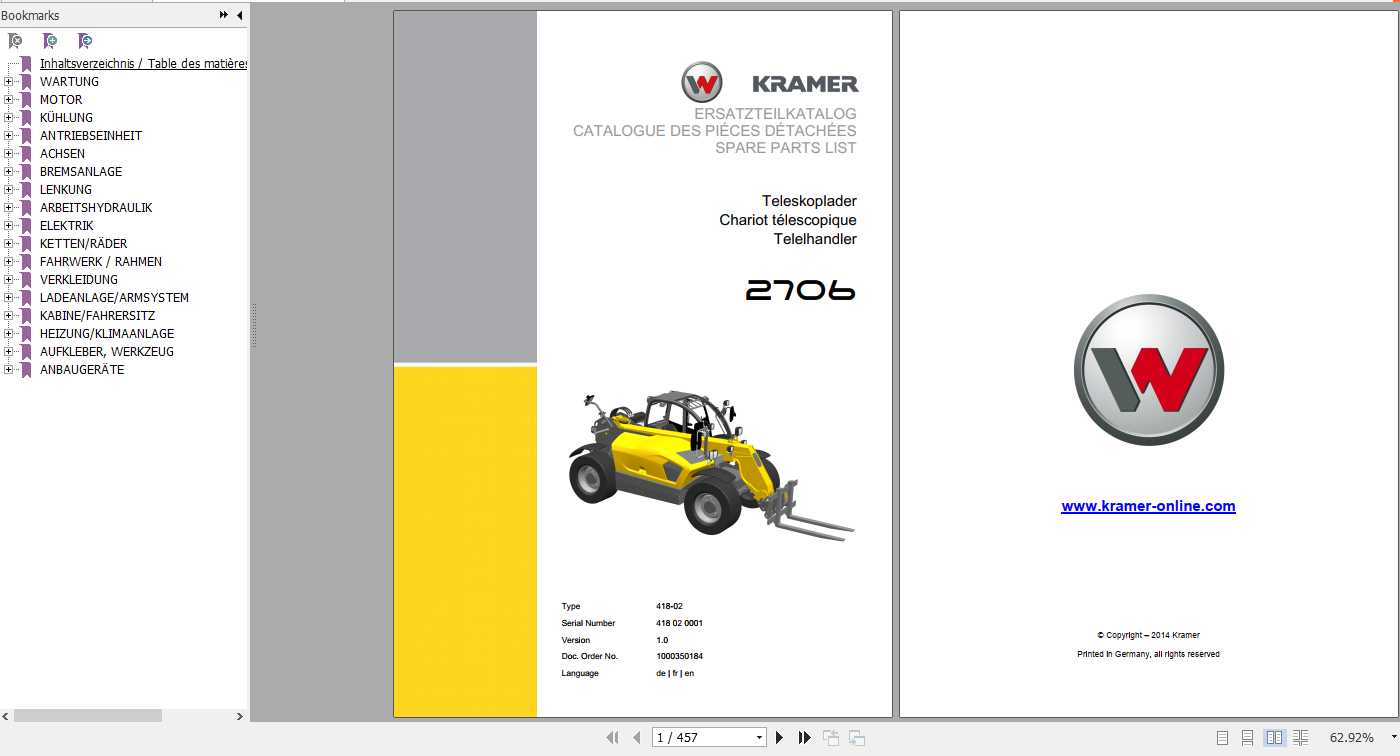Image resolution: width=1400 pixels, height=756 pixels.
Task: Click the Bookmarks panel title
Action: pos(30,15)
